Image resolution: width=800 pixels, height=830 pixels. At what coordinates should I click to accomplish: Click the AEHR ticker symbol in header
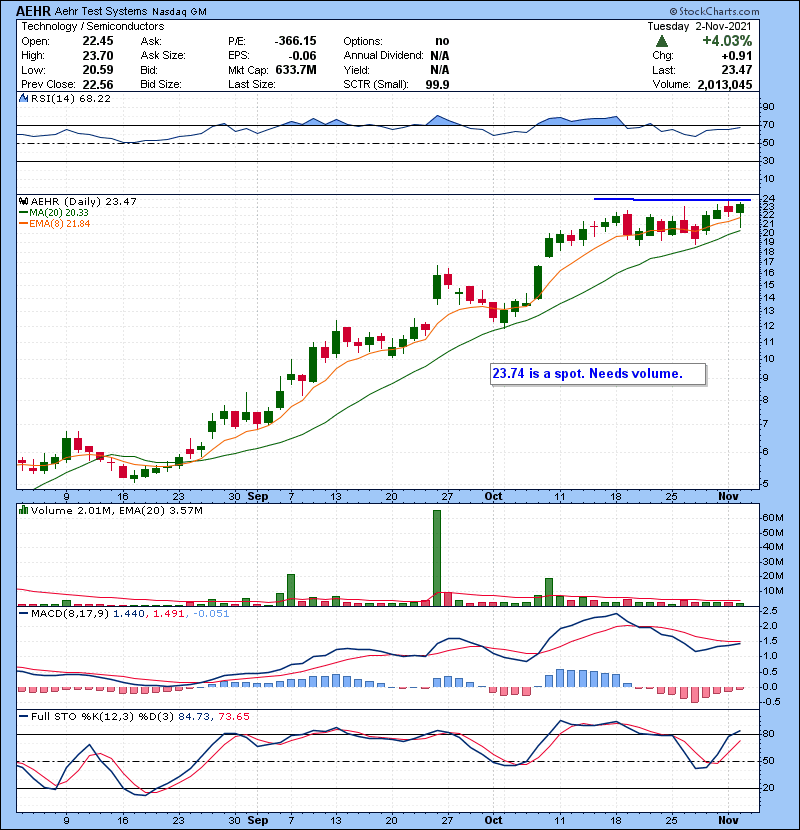click(x=33, y=11)
